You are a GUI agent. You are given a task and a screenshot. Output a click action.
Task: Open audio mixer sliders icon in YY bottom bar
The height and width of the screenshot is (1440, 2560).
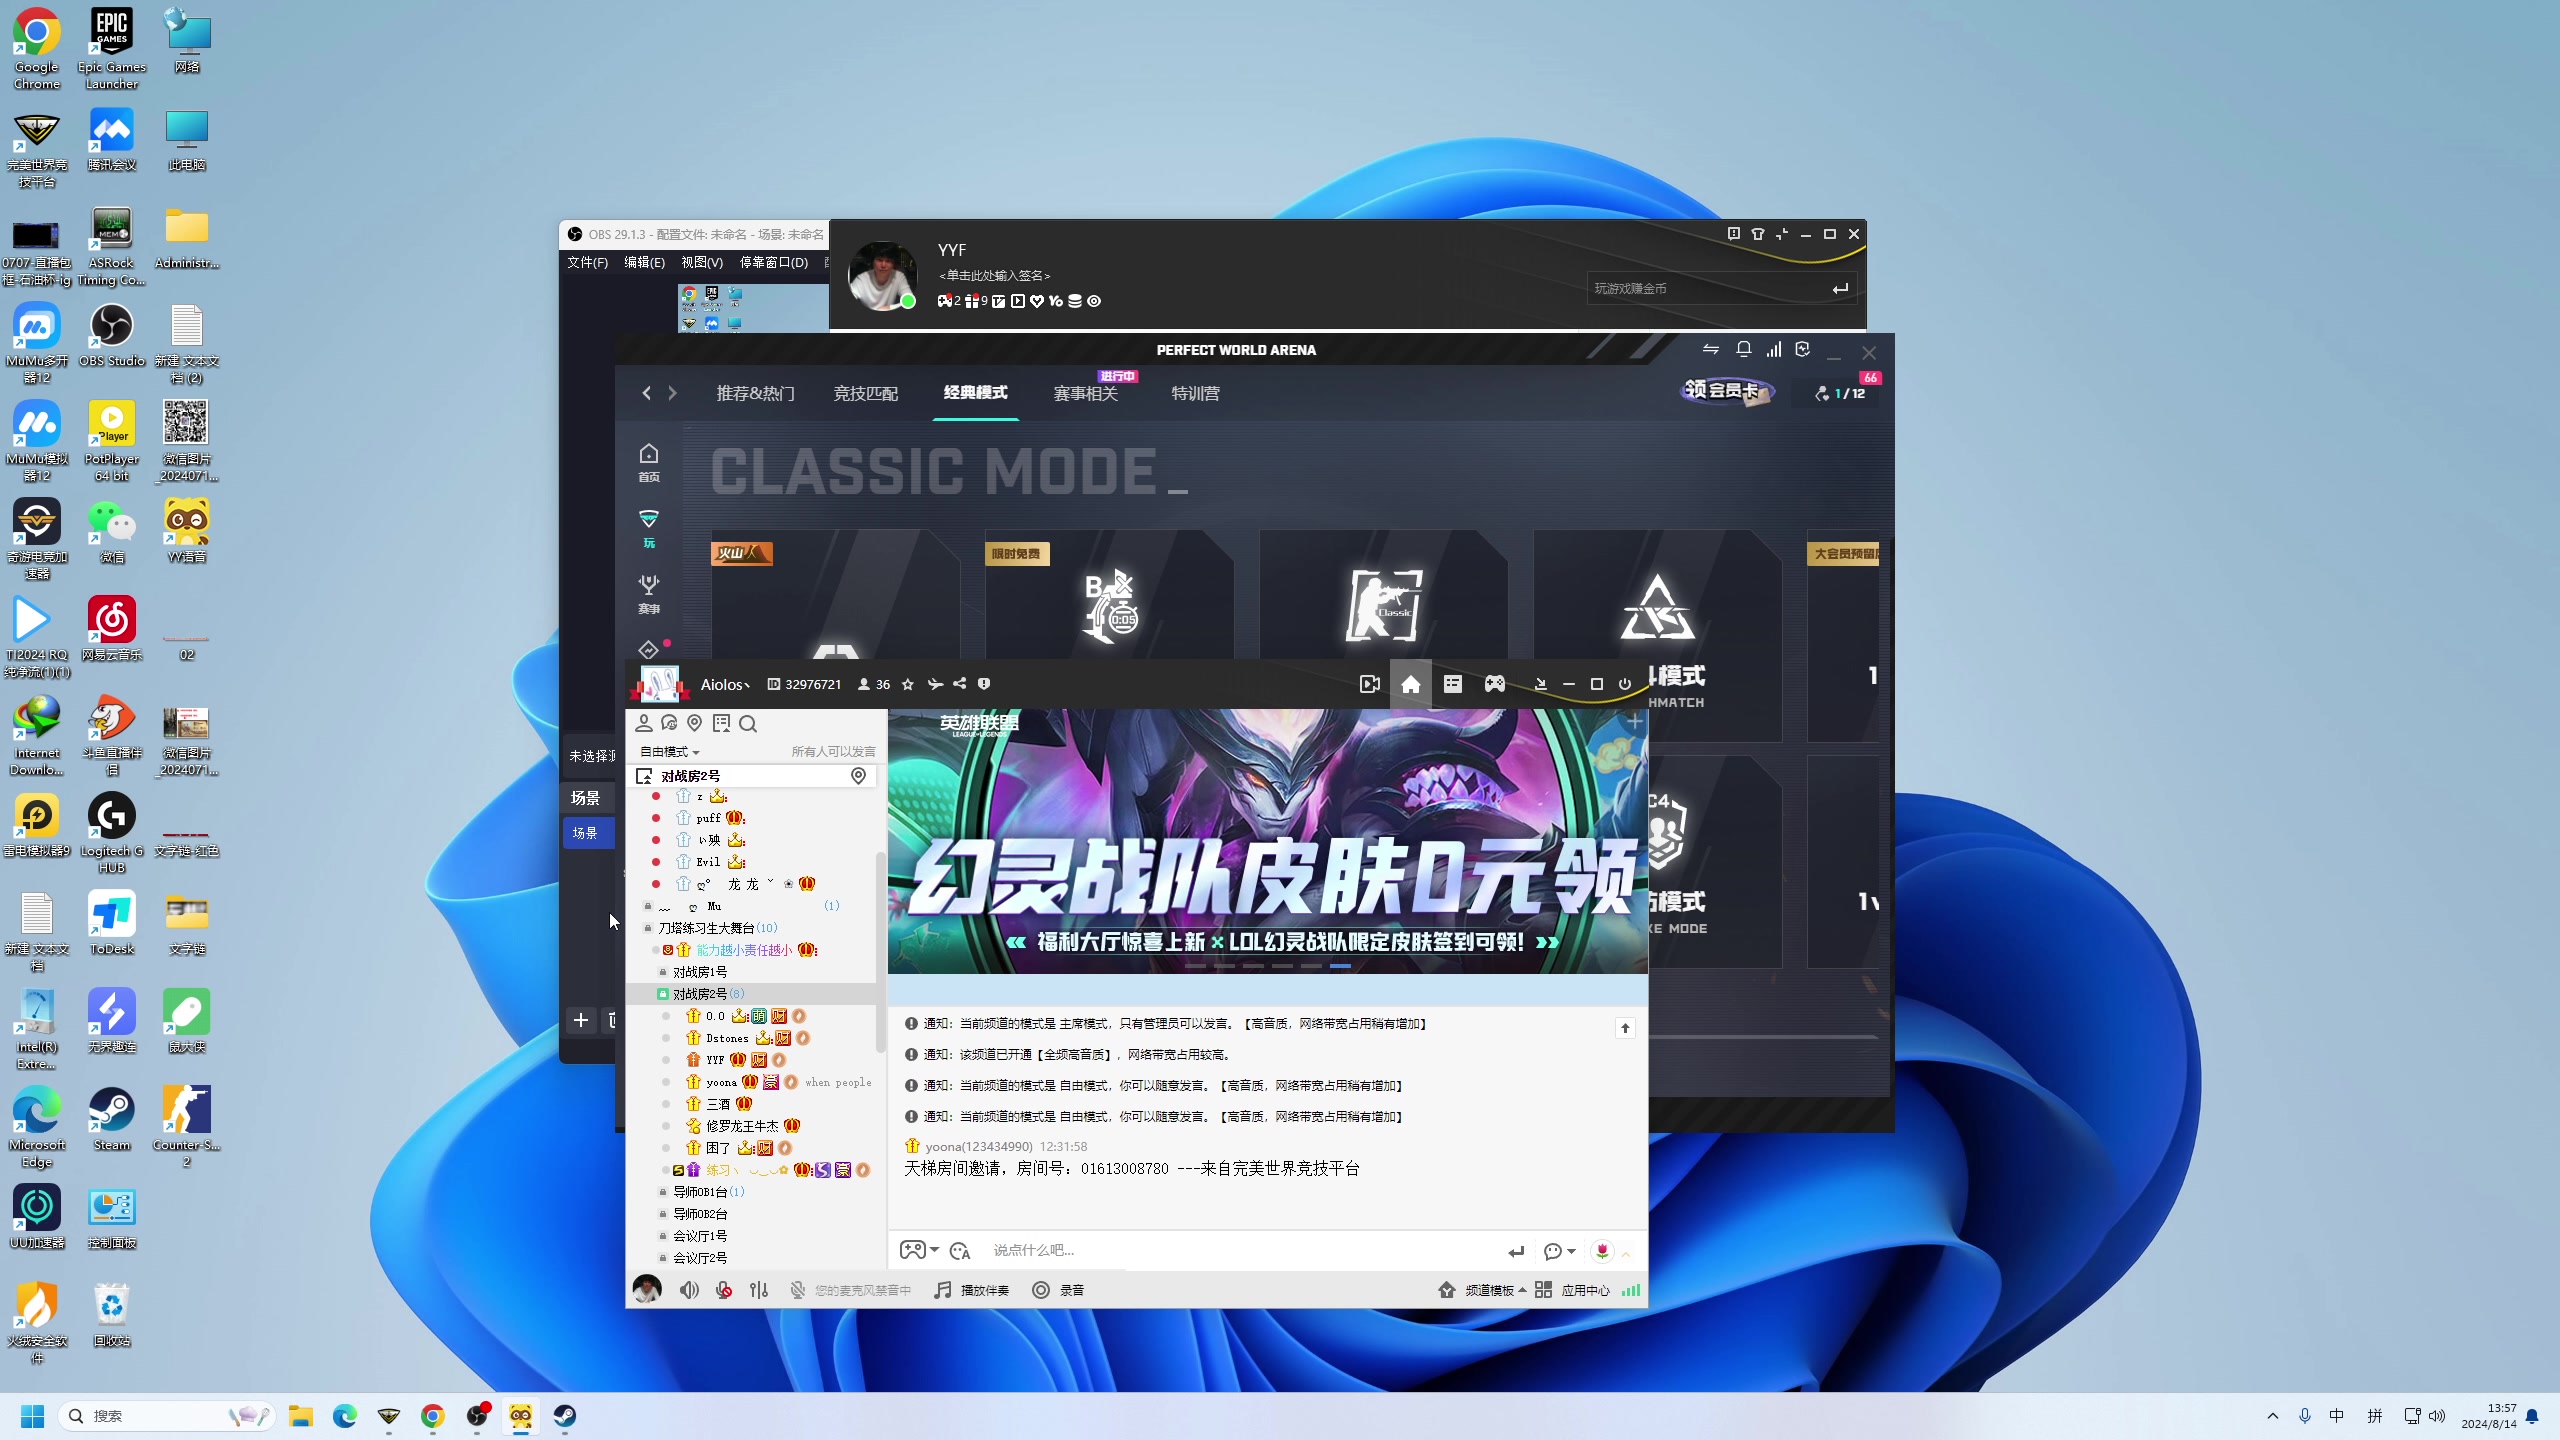[x=759, y=1290]
